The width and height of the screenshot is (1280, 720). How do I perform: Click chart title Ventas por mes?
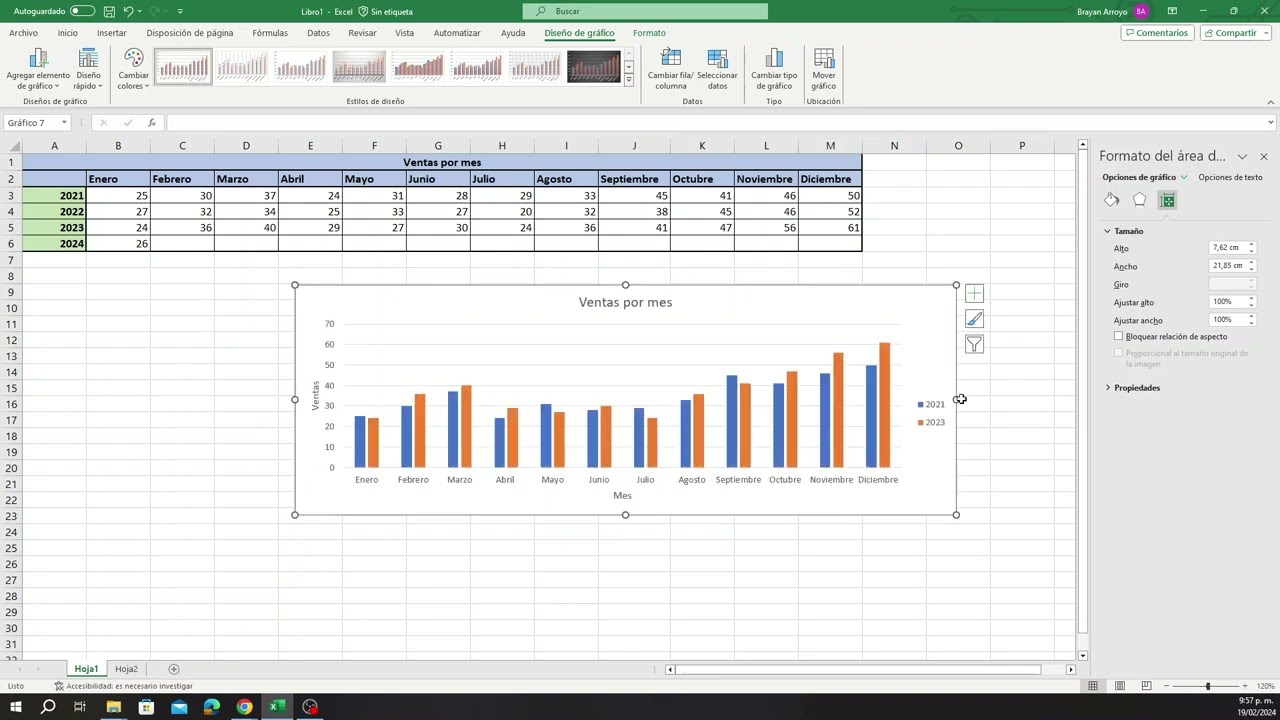(x=625, y=302)
